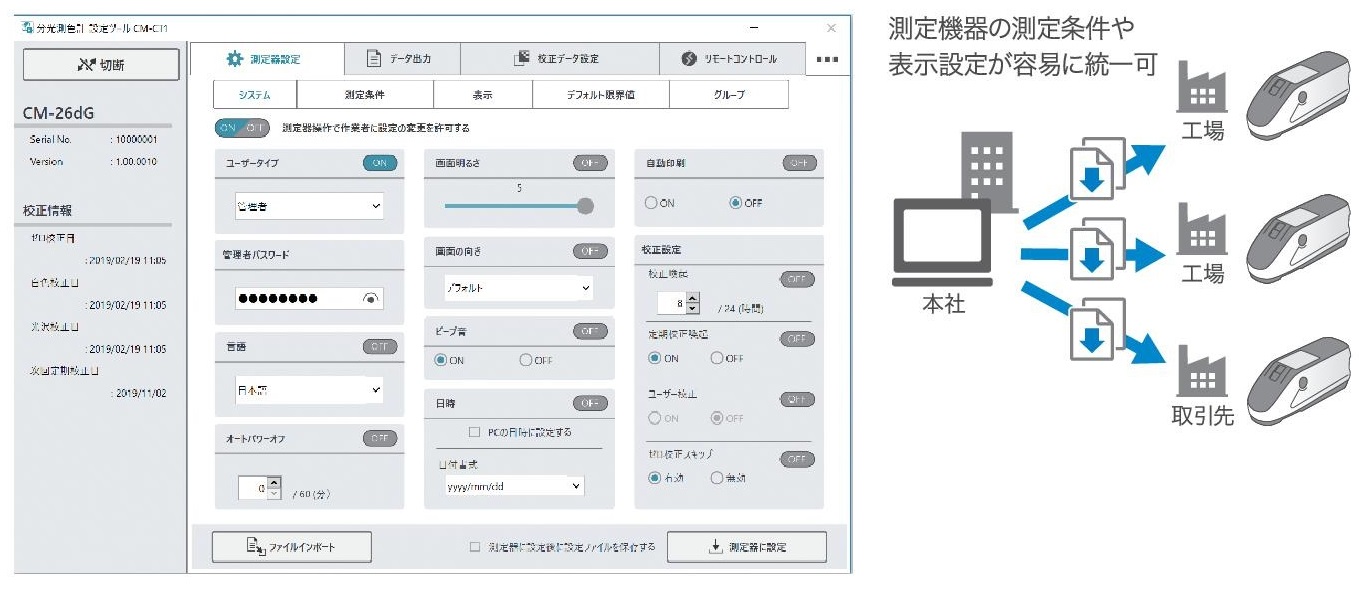Viewport: 1369px width, 589px height.
Task: Open the 校正データ設定 tab
Action: [558, 59]
